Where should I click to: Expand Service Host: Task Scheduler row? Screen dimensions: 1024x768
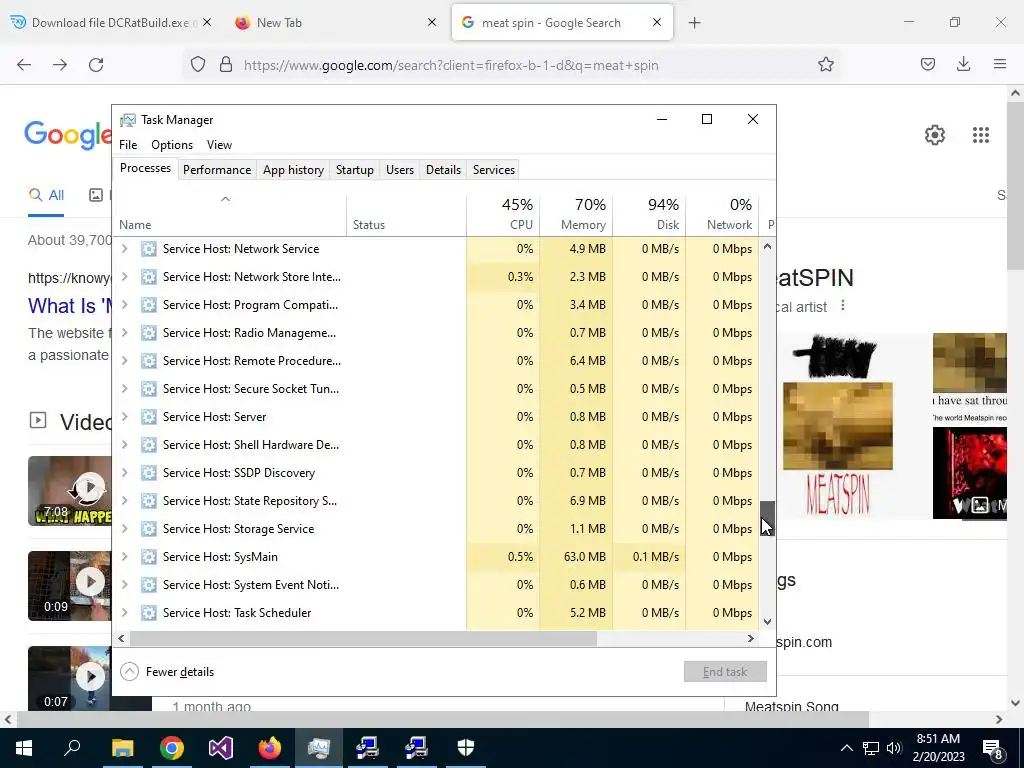click(125, 613)
